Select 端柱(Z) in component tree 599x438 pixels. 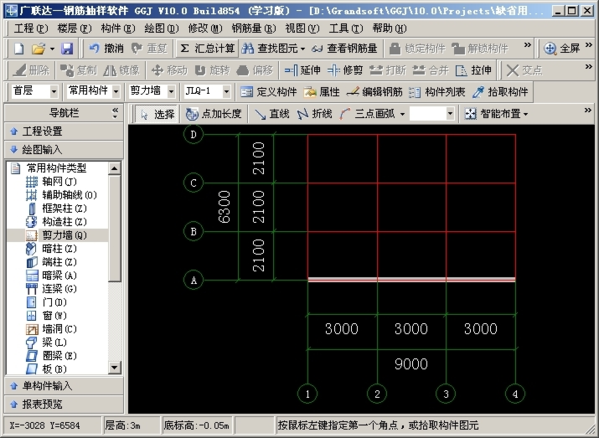(x=51, y=262)
